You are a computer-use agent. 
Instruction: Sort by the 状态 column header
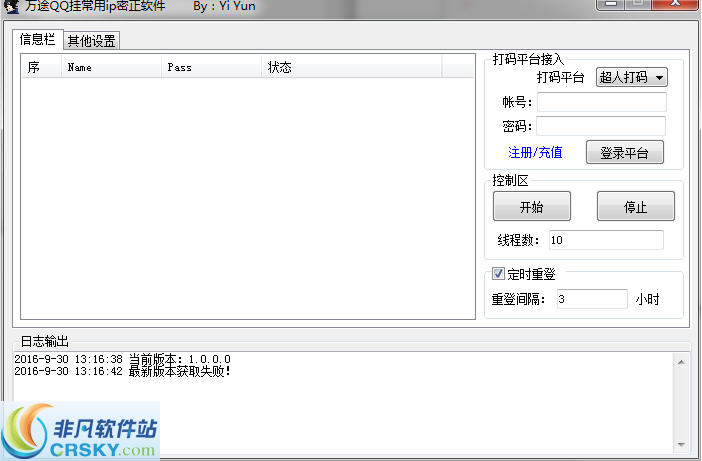click(352, 67)
